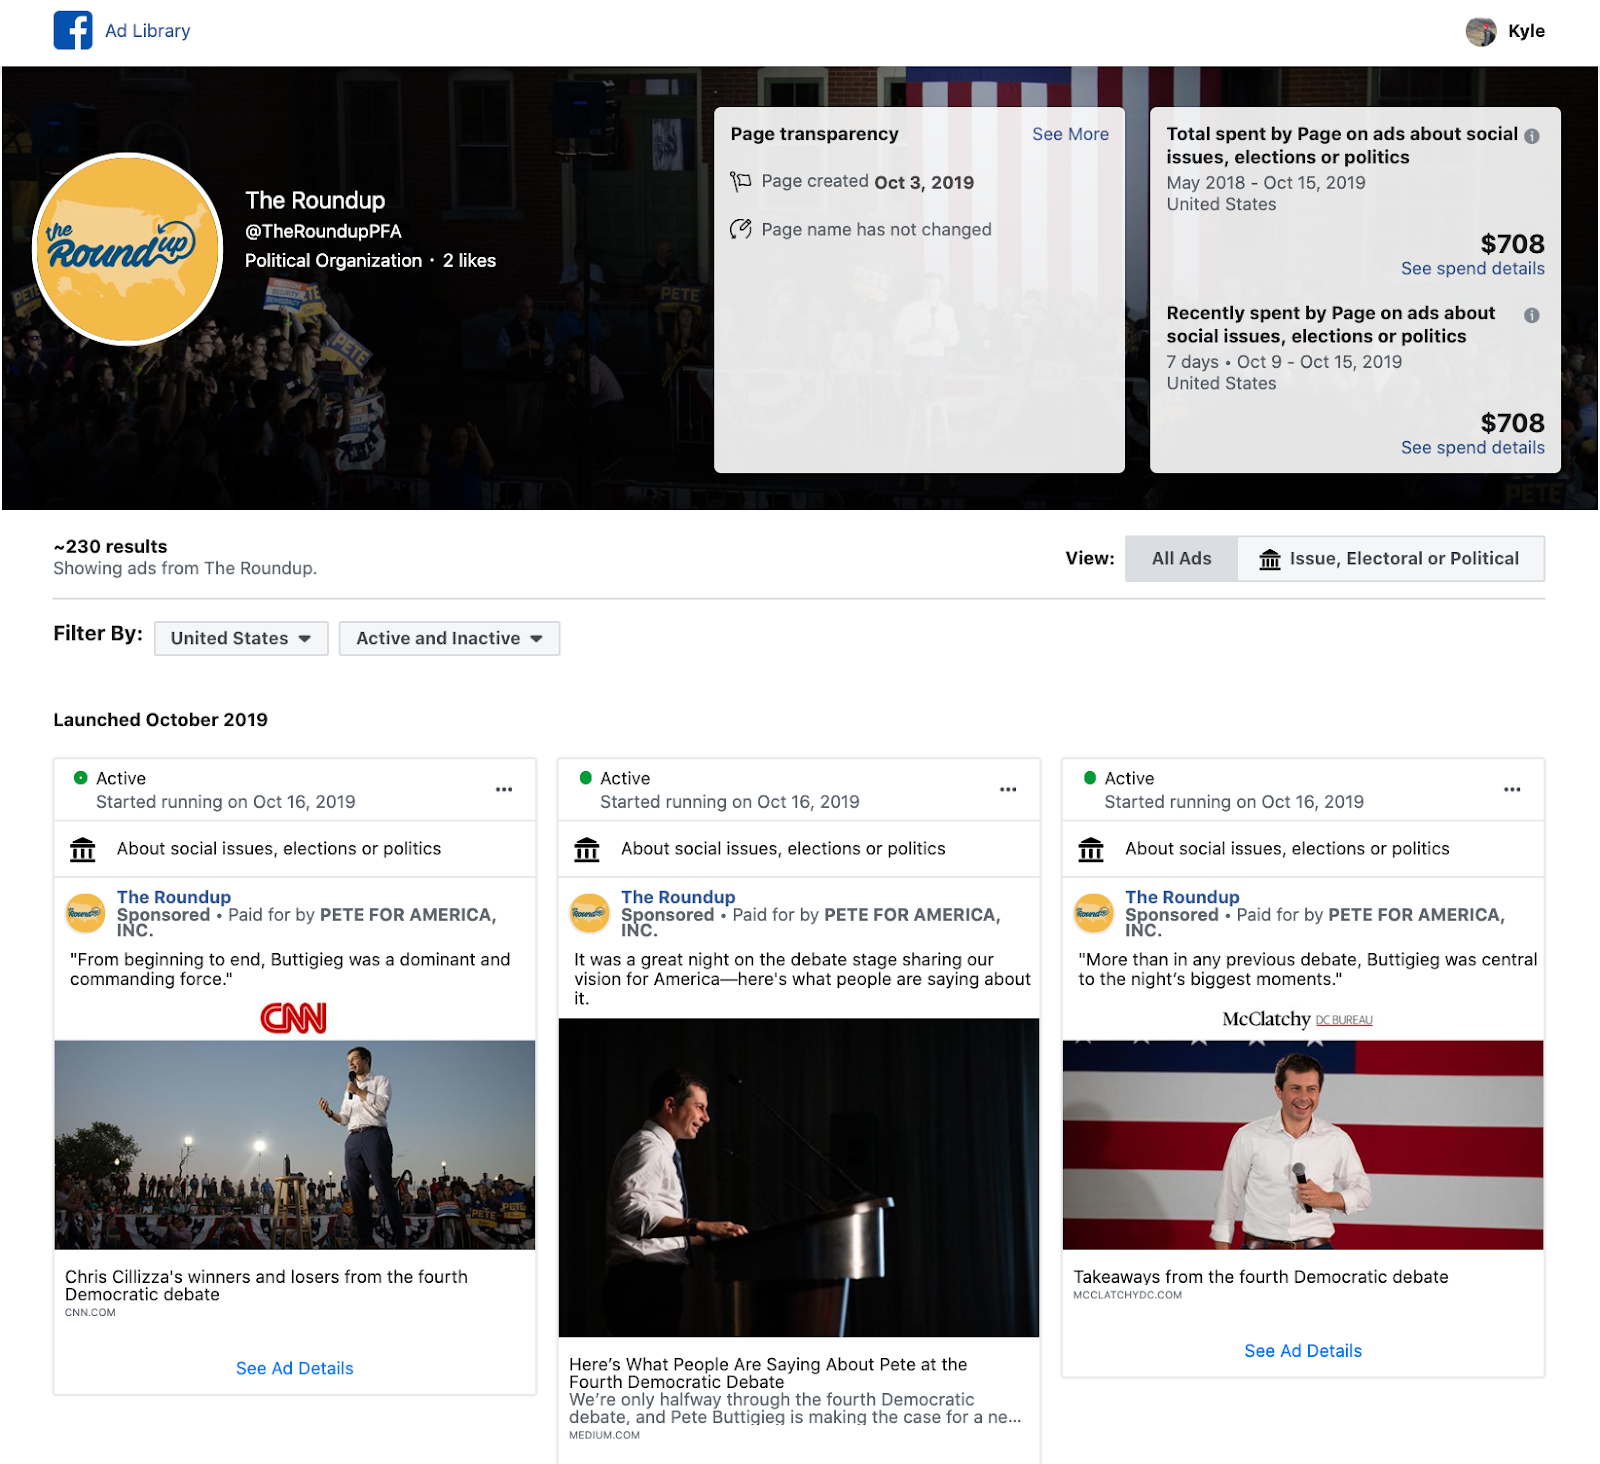1600x1464 pixels.
Task: Click the Facebook logo icon
Action: (x=73, y=31)
